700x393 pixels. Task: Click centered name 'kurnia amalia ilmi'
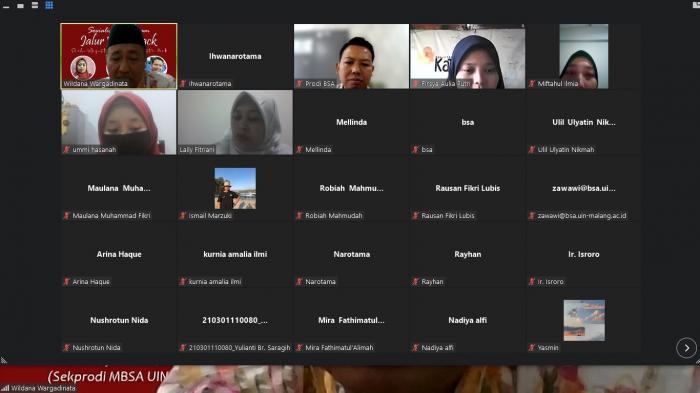tap(235, 255)
